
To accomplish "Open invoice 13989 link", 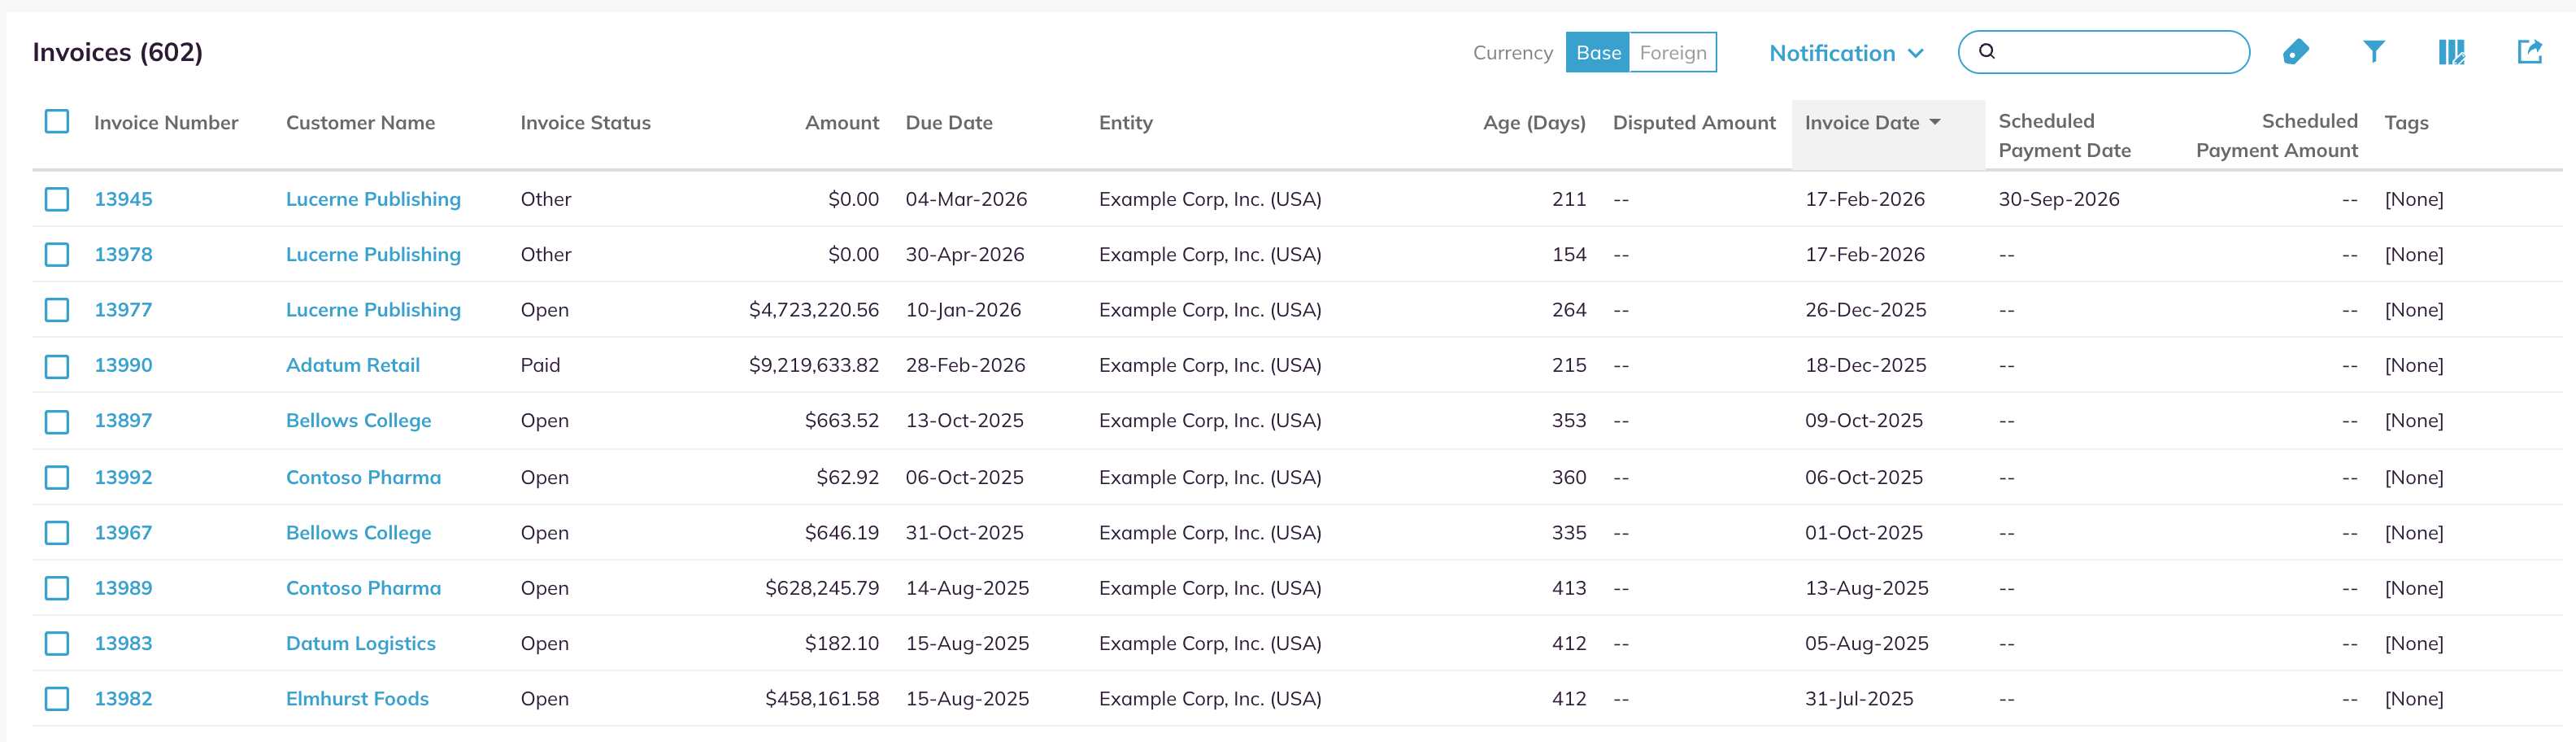I will 123,588.
